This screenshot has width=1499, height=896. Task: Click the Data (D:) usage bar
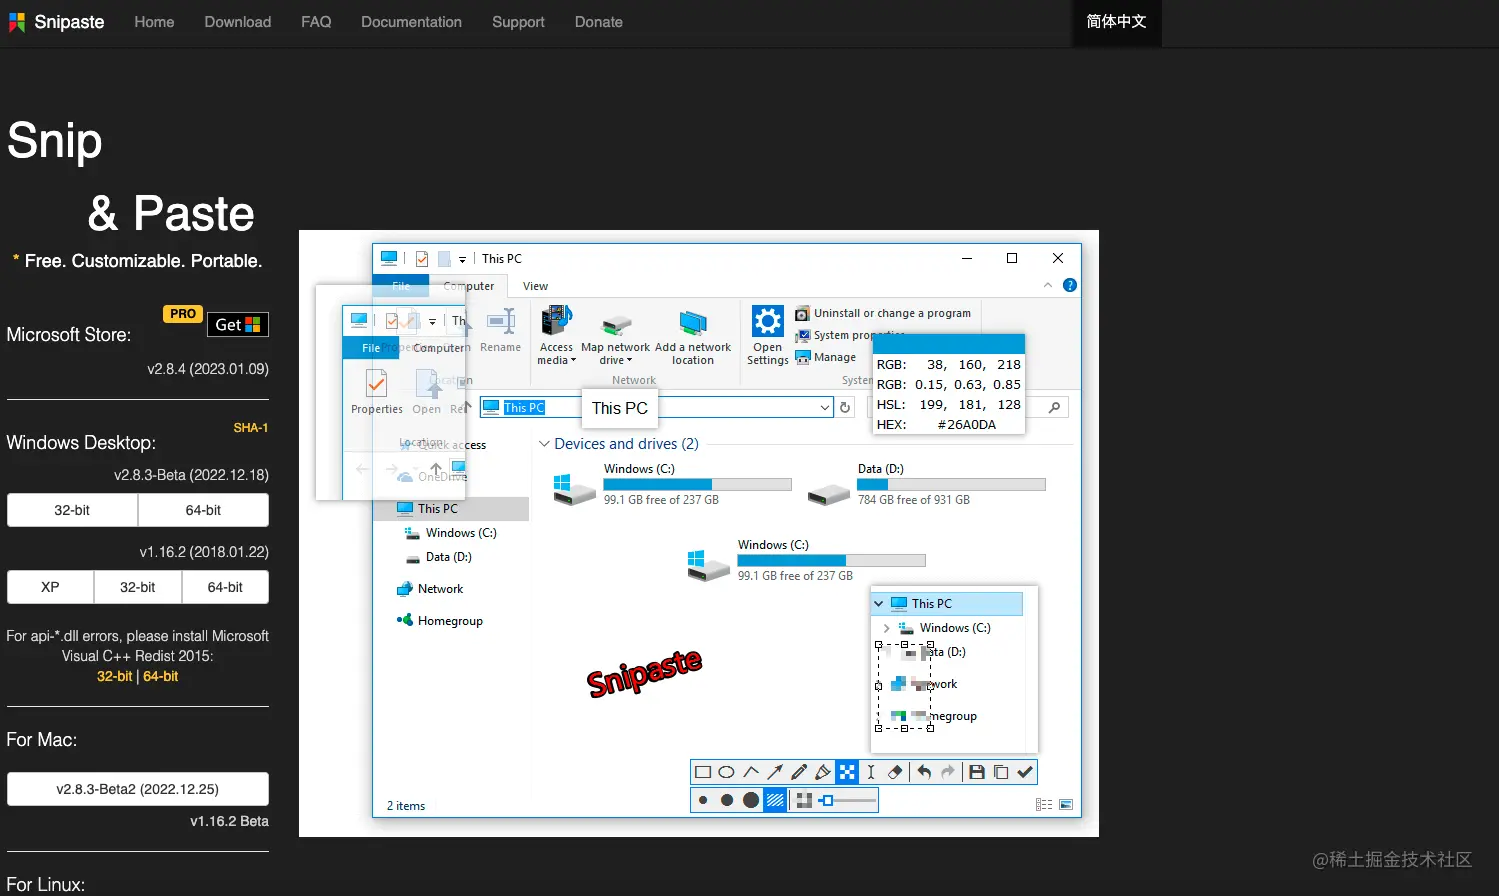click(951, 485)
